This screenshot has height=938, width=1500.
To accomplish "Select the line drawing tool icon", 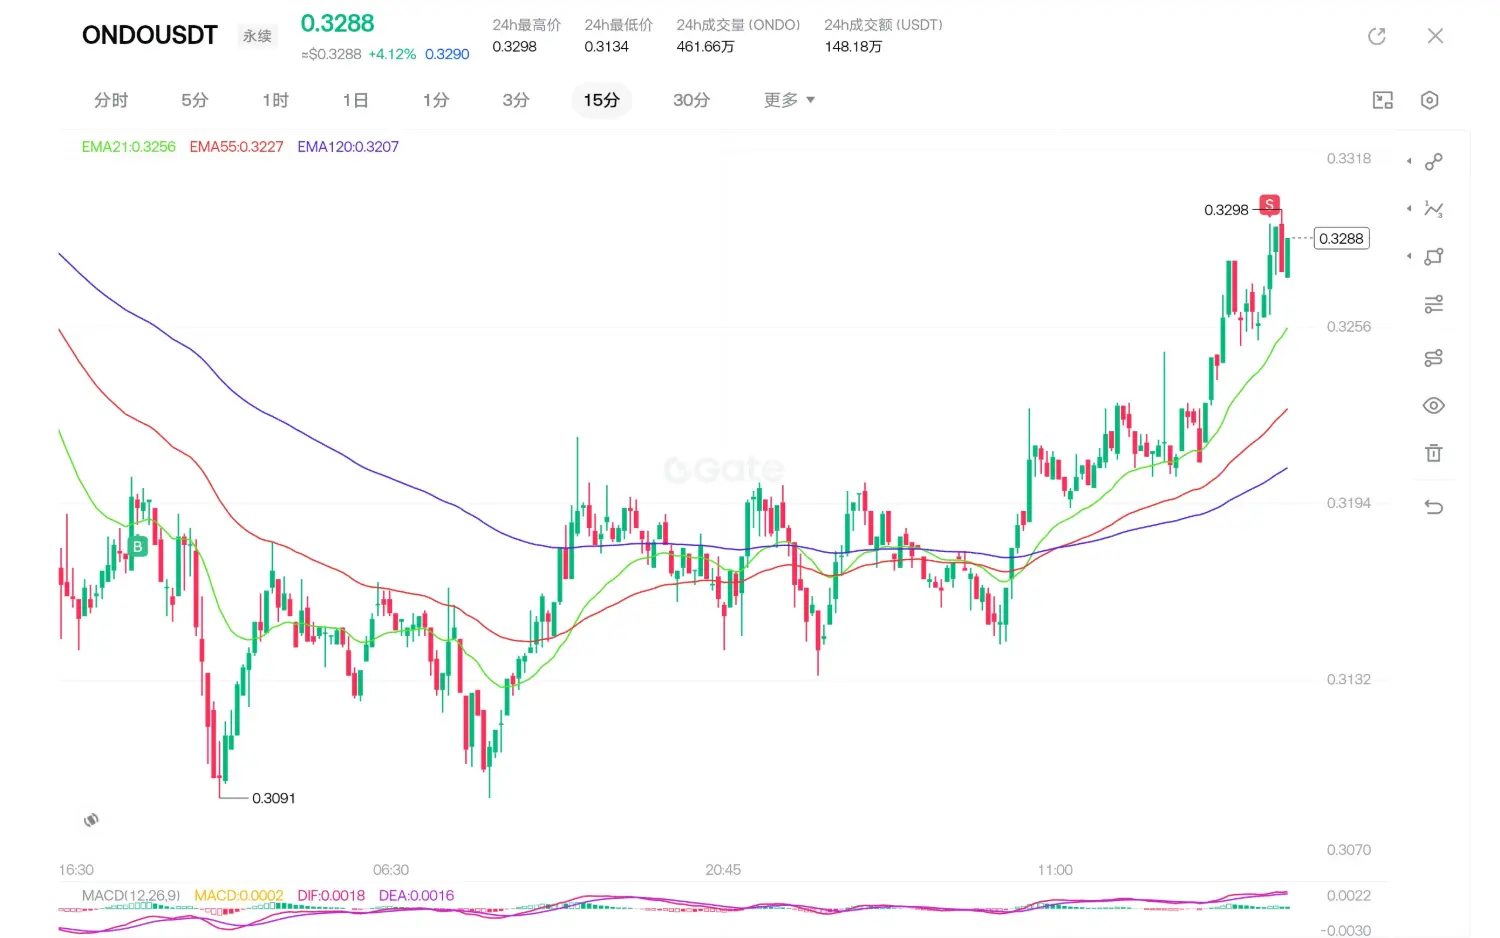I will coord(1433,161).
